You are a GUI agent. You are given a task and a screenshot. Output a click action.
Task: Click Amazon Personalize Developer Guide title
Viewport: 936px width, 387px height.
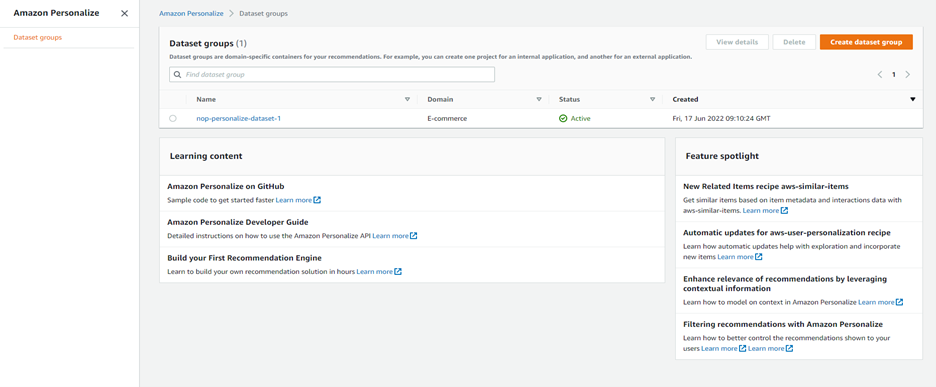(x=238, y=222)
